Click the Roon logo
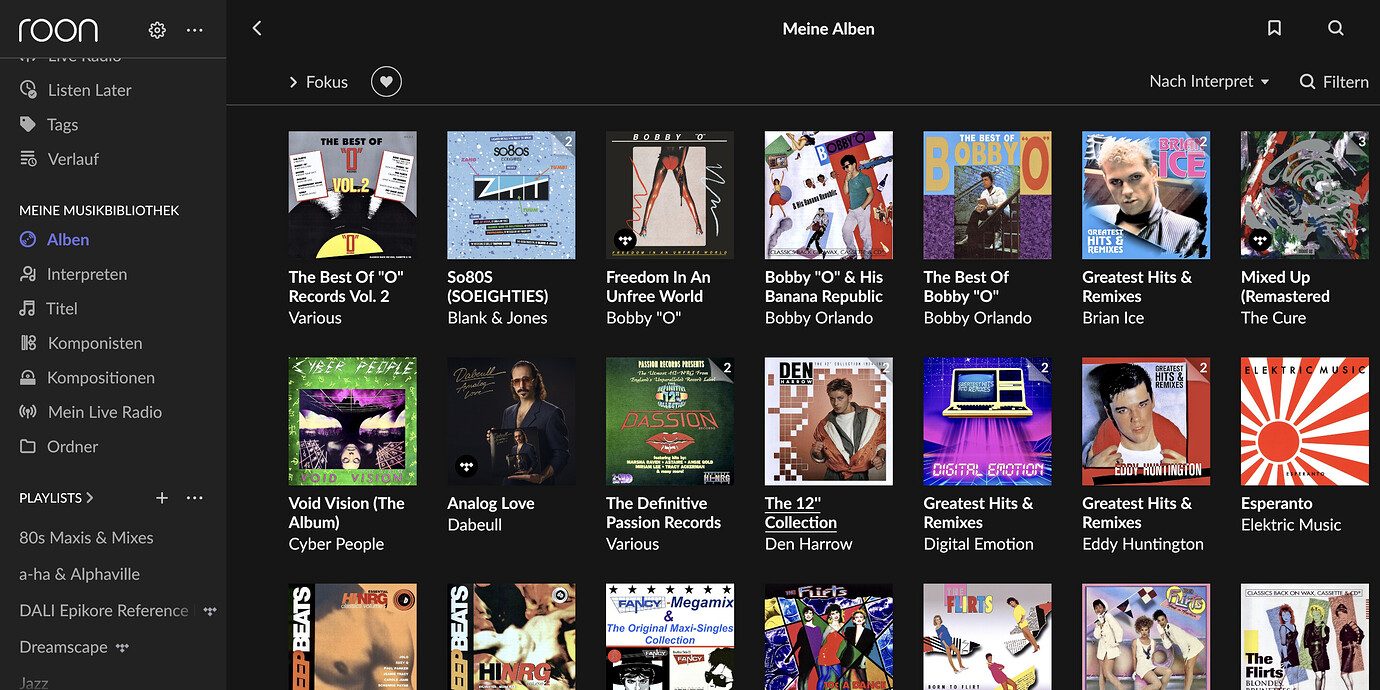 pyautogui.click(x=58, y=30)
